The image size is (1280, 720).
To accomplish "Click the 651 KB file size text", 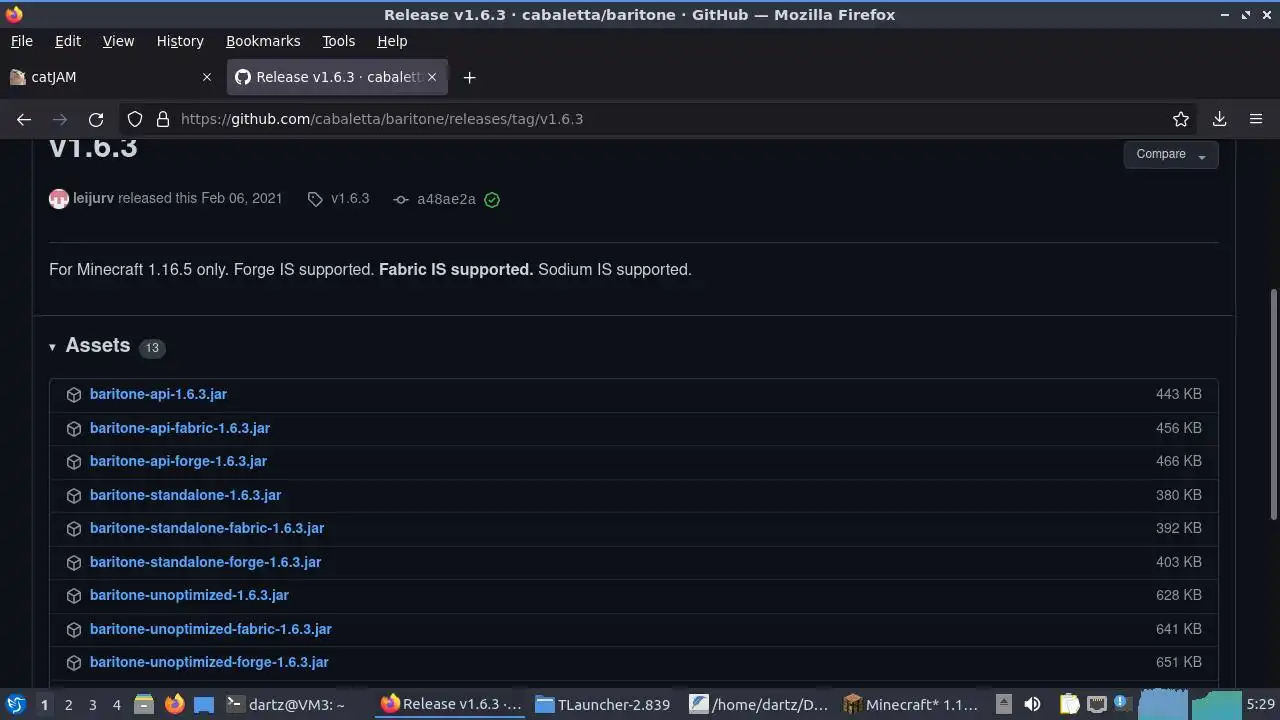I will coord(1179,662).
